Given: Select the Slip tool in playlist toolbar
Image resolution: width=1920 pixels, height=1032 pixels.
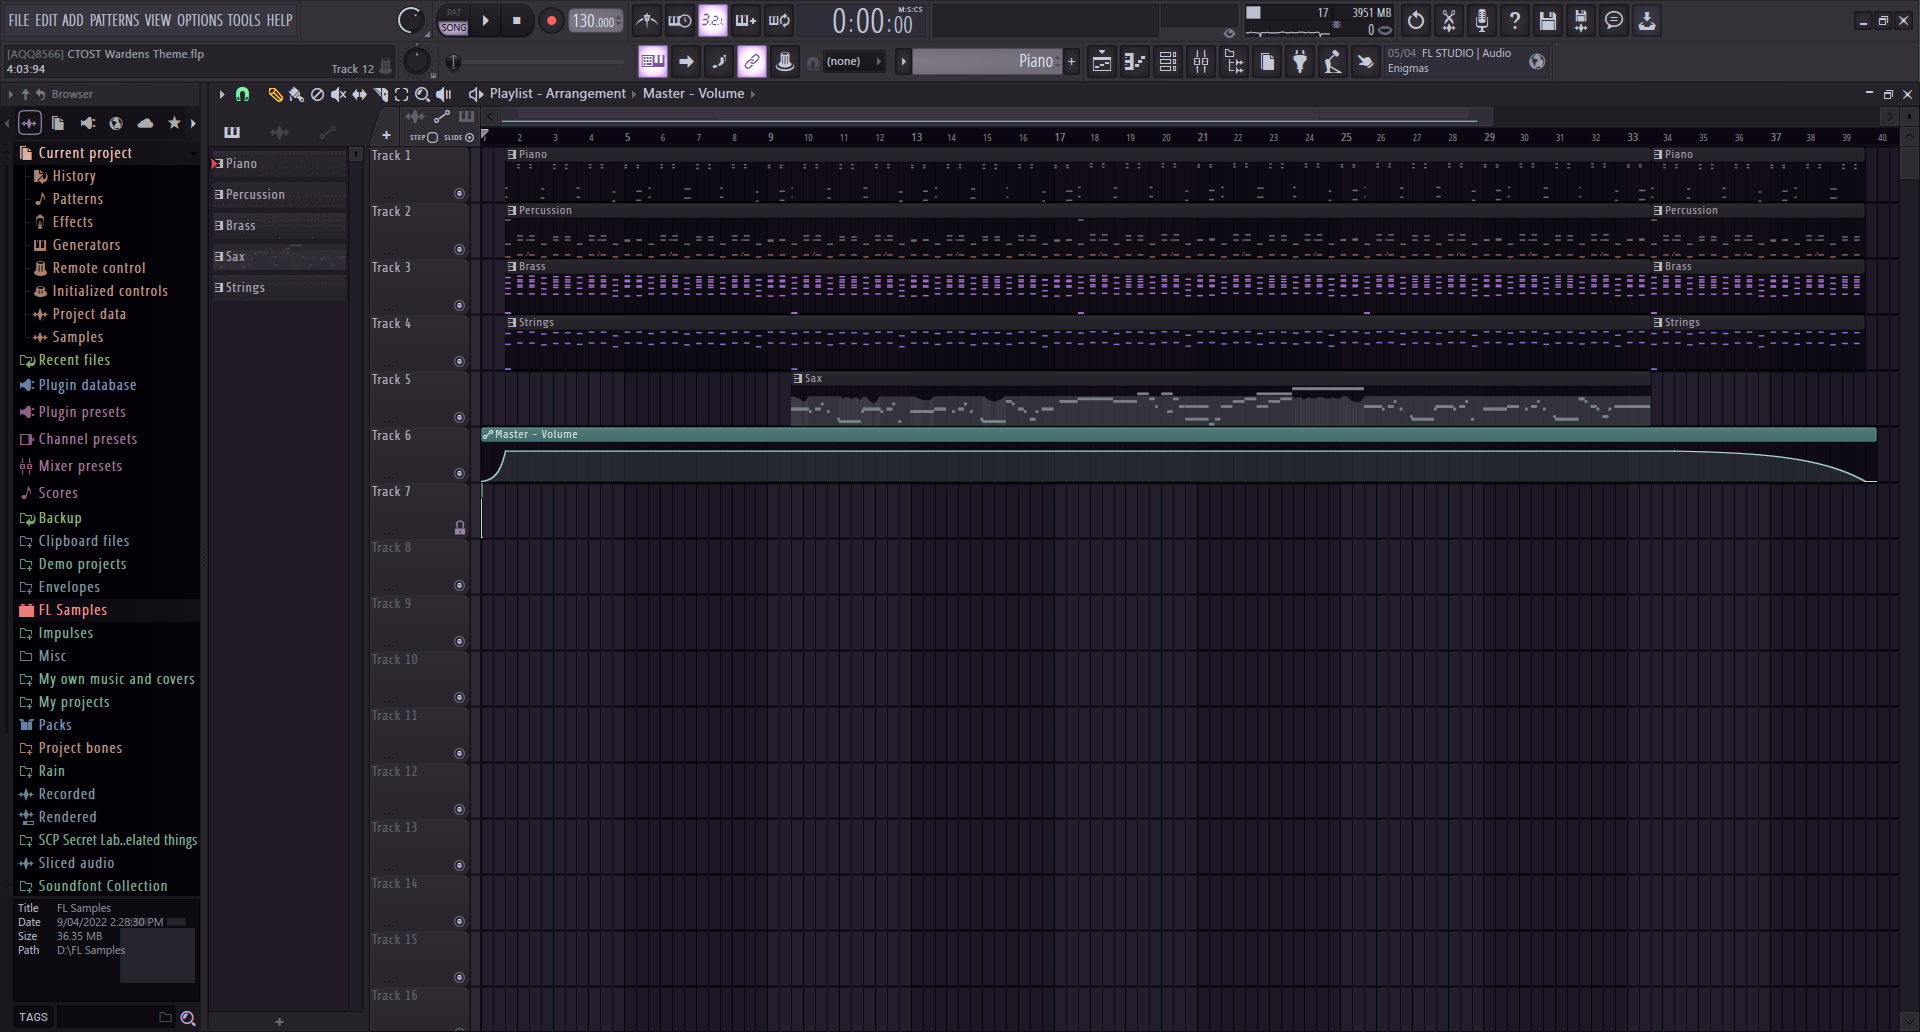Looking at the screenshot, I should tap(359, 94).
